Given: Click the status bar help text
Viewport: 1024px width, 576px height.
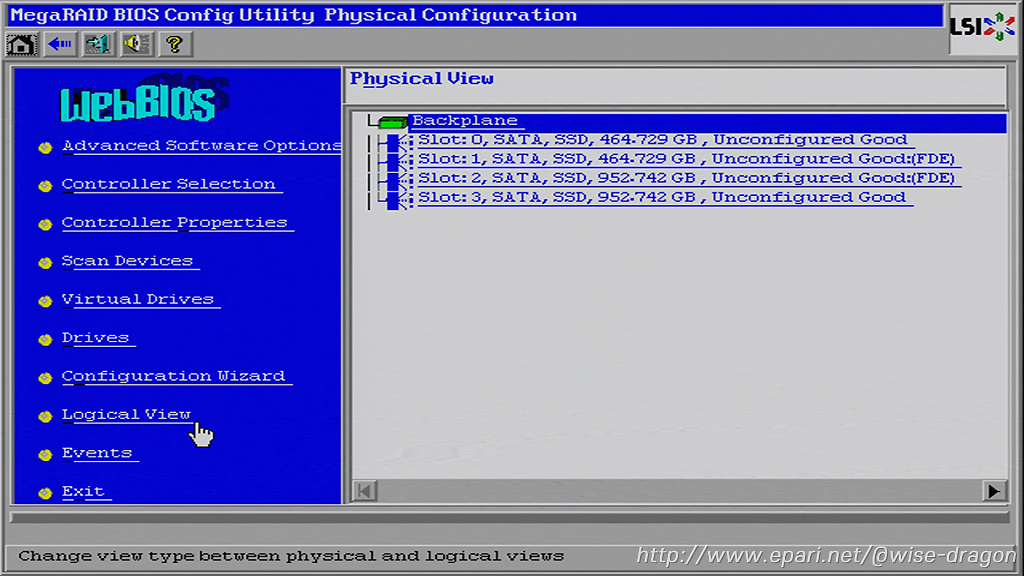Looking at the screenshot, I should pos(291,556).
